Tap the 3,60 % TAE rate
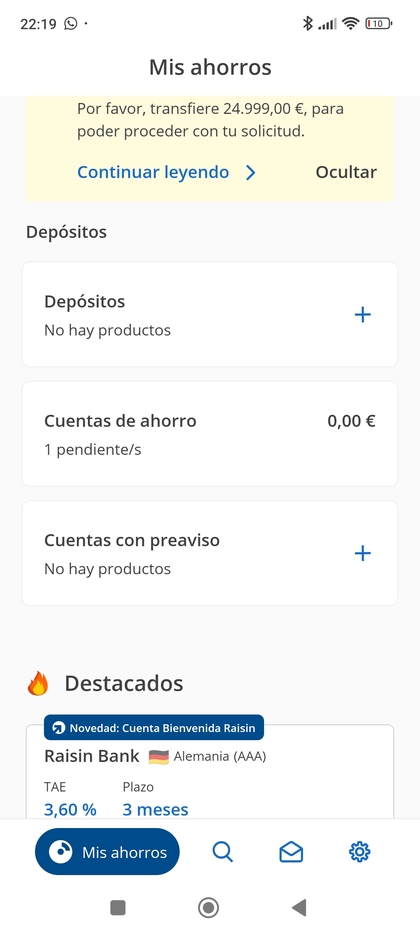This screenshot has height=933, width=420. tap(70, 809)
